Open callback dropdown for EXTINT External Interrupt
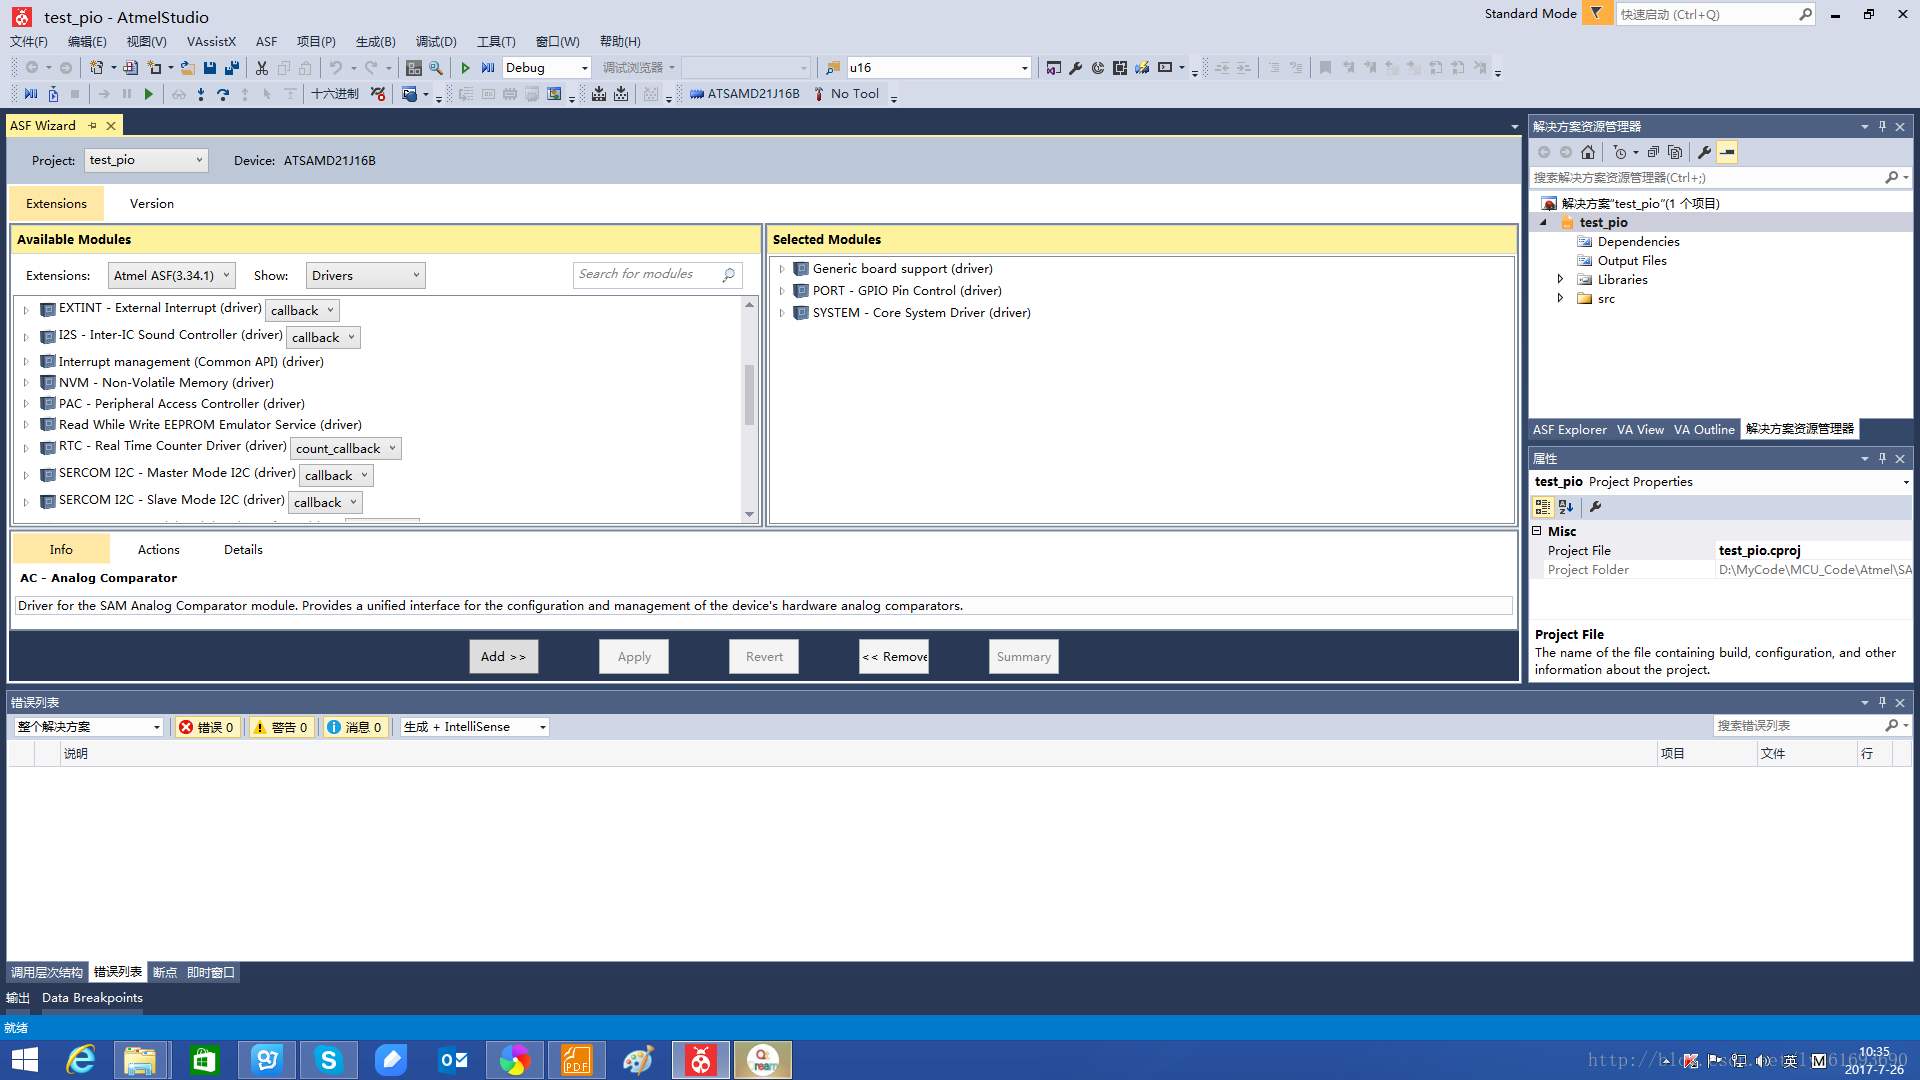1920x1080 pixels. tap(302, 310)
